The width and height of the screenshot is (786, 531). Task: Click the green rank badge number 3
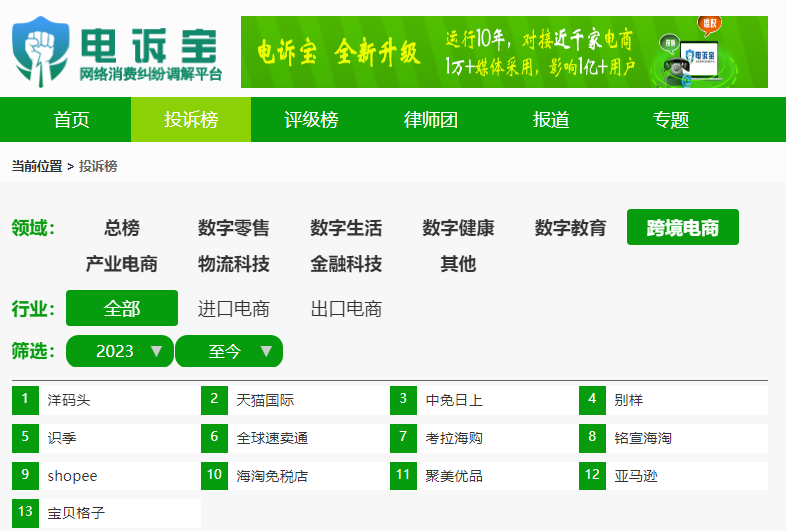coord(404,400)
